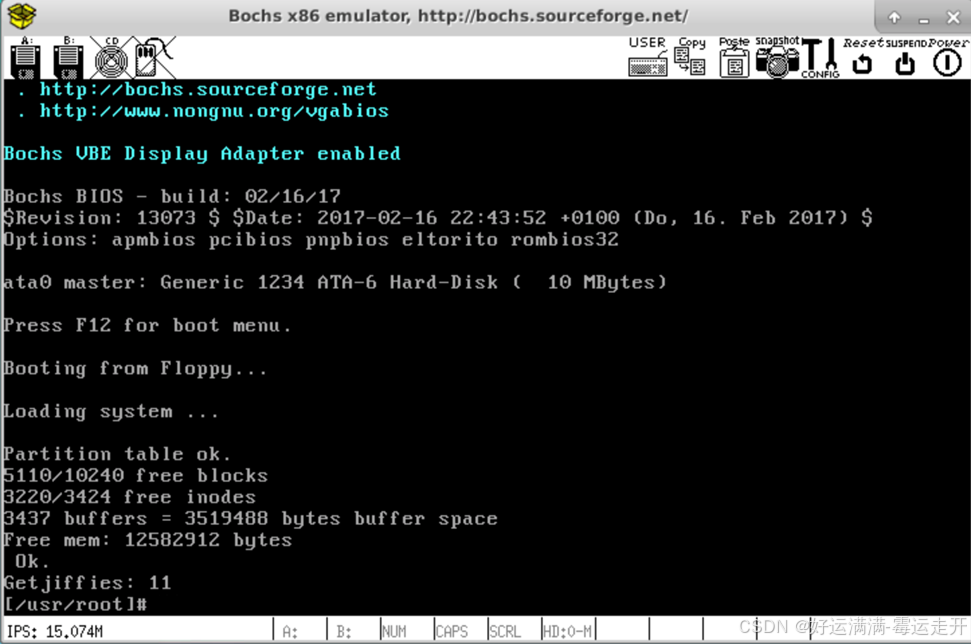971x644 pixels.
Task: Click floppy drive A: icon
Action: (x=25, y=58)
